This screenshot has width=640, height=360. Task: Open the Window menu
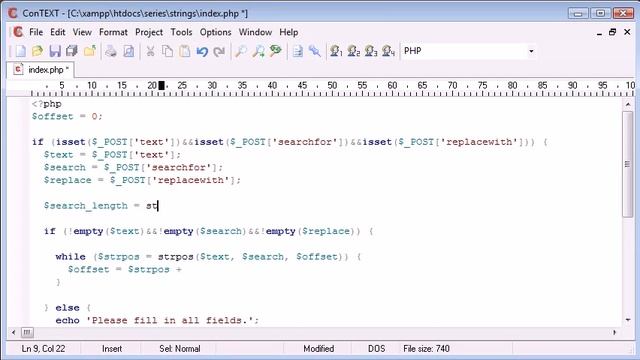tap(255, 32)
